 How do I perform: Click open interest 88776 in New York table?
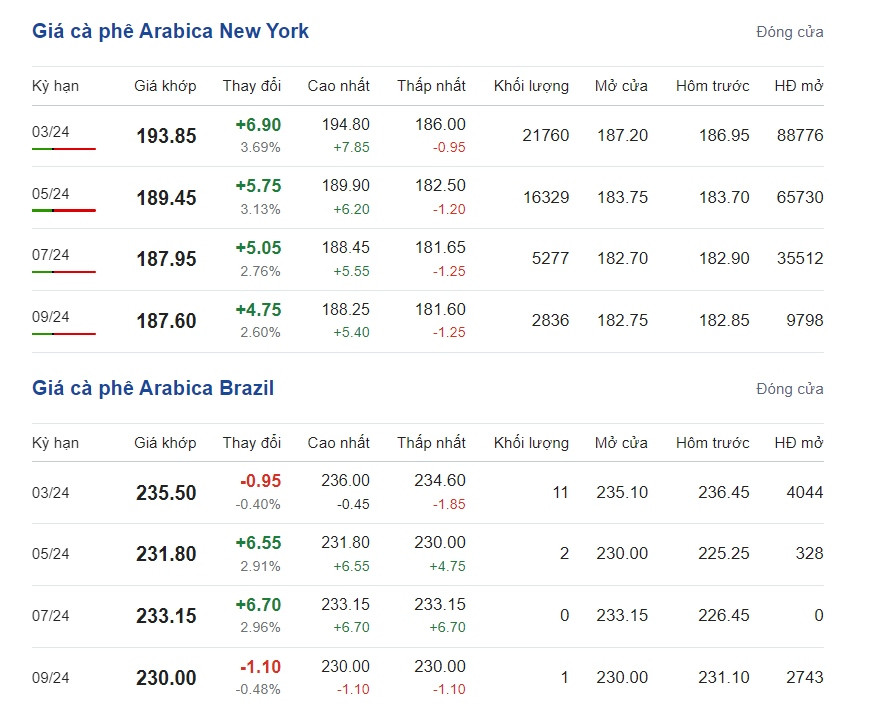(x=799, y=135)
